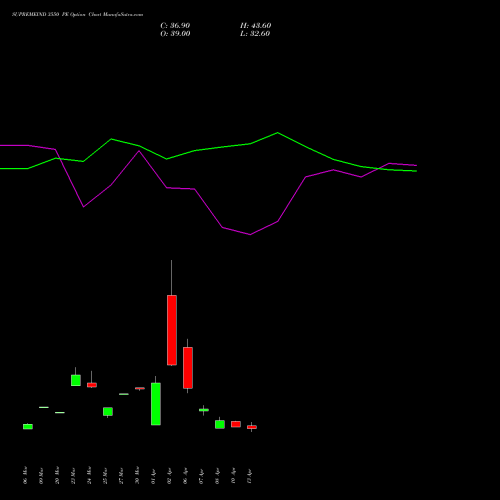Select the close value C: 36.90
Image resolution: width=500 pixels, height=500 pixels.
coord(175,26)
